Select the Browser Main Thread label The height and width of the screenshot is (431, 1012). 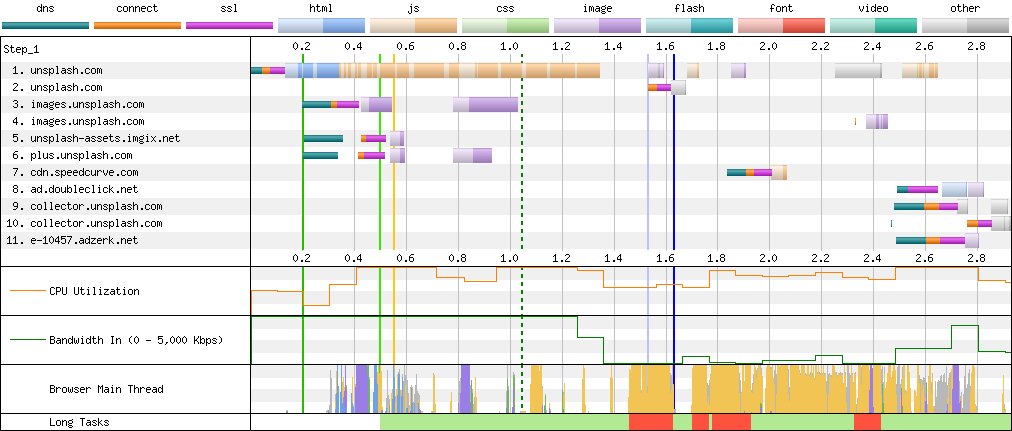pos(105,389)
